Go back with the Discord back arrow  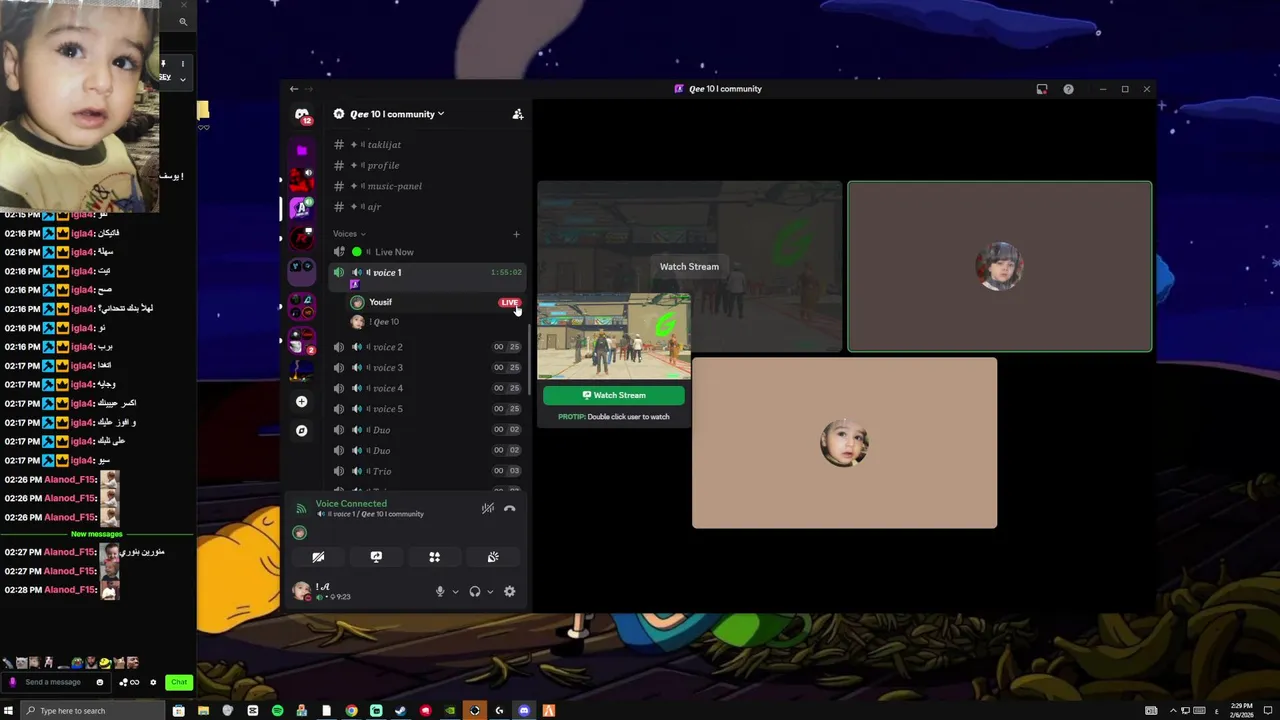[294, 89]
